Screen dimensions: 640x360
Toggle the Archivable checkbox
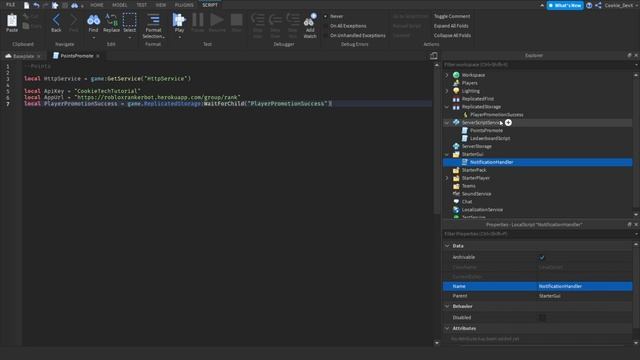point(542,258)
